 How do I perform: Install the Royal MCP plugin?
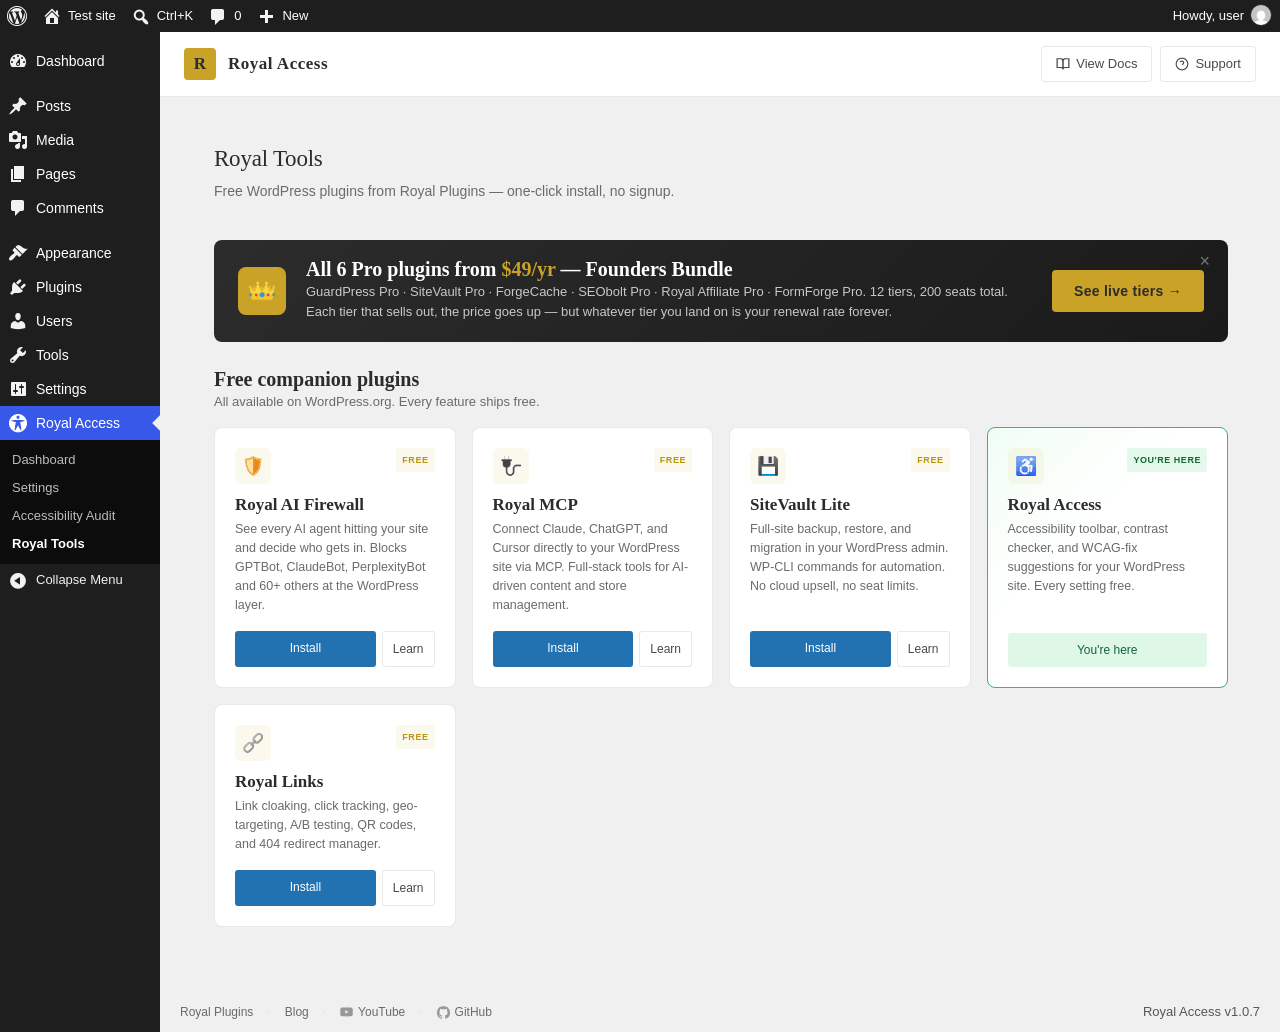click(x=563, y=649)
